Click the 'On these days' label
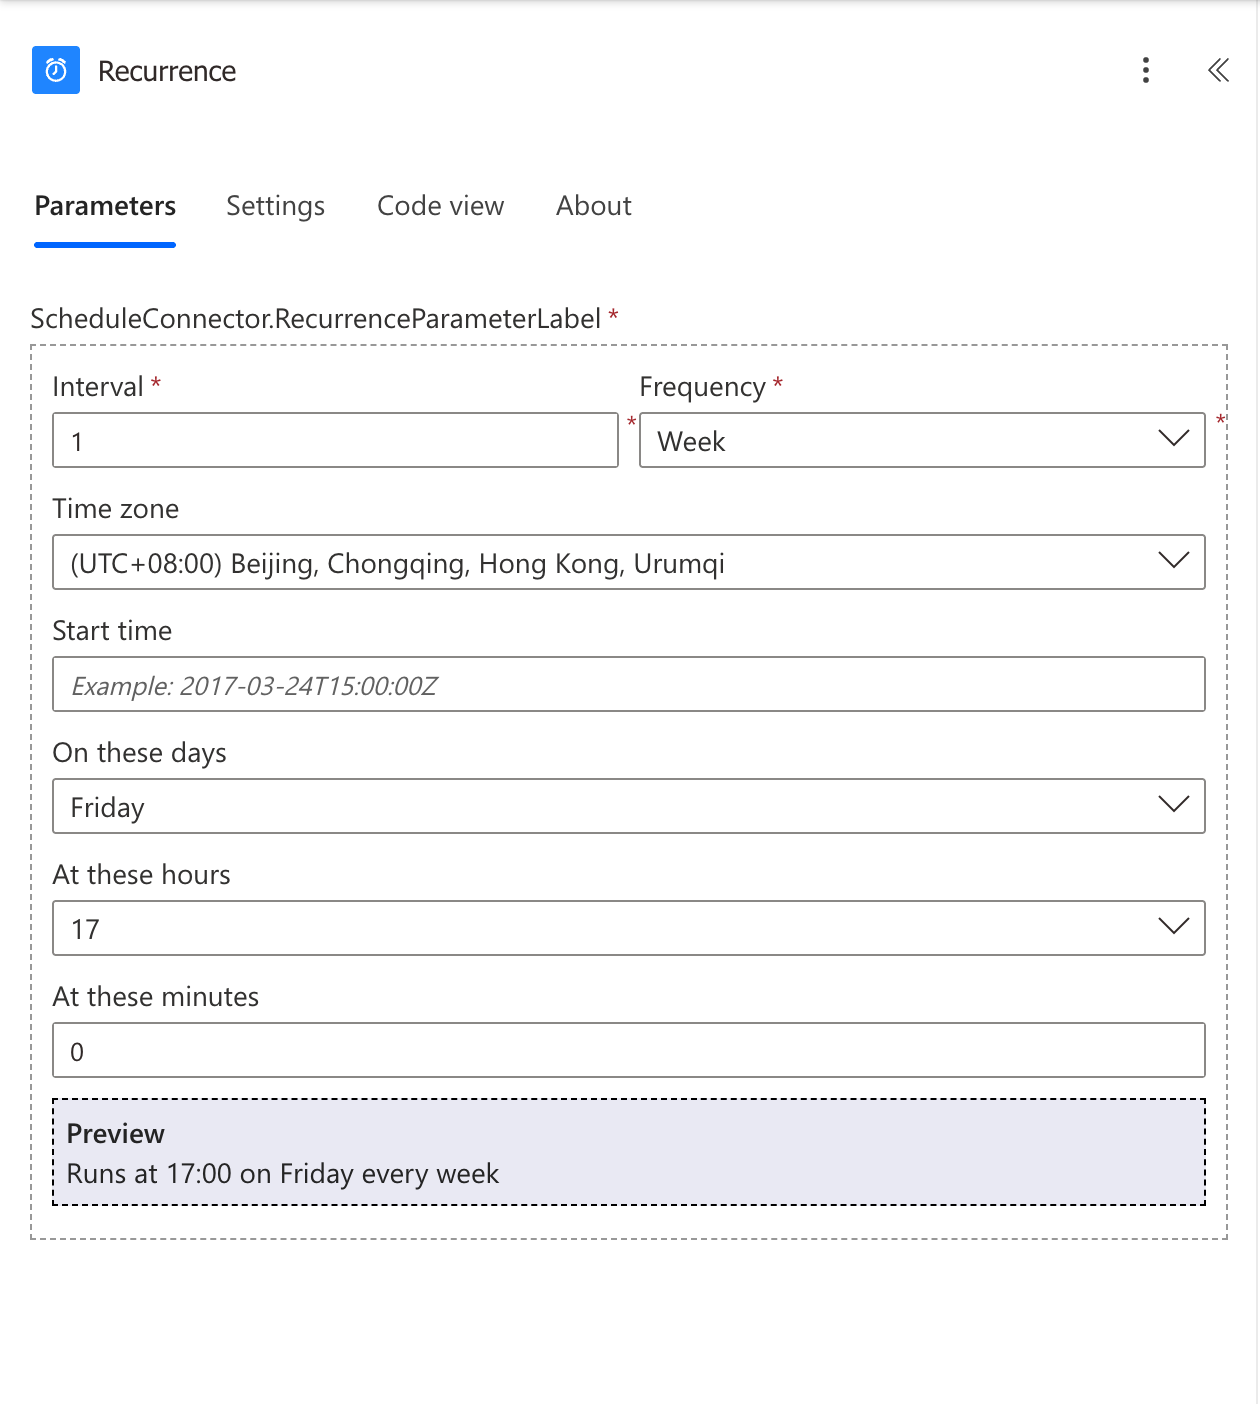 click(x=140, y=753)
